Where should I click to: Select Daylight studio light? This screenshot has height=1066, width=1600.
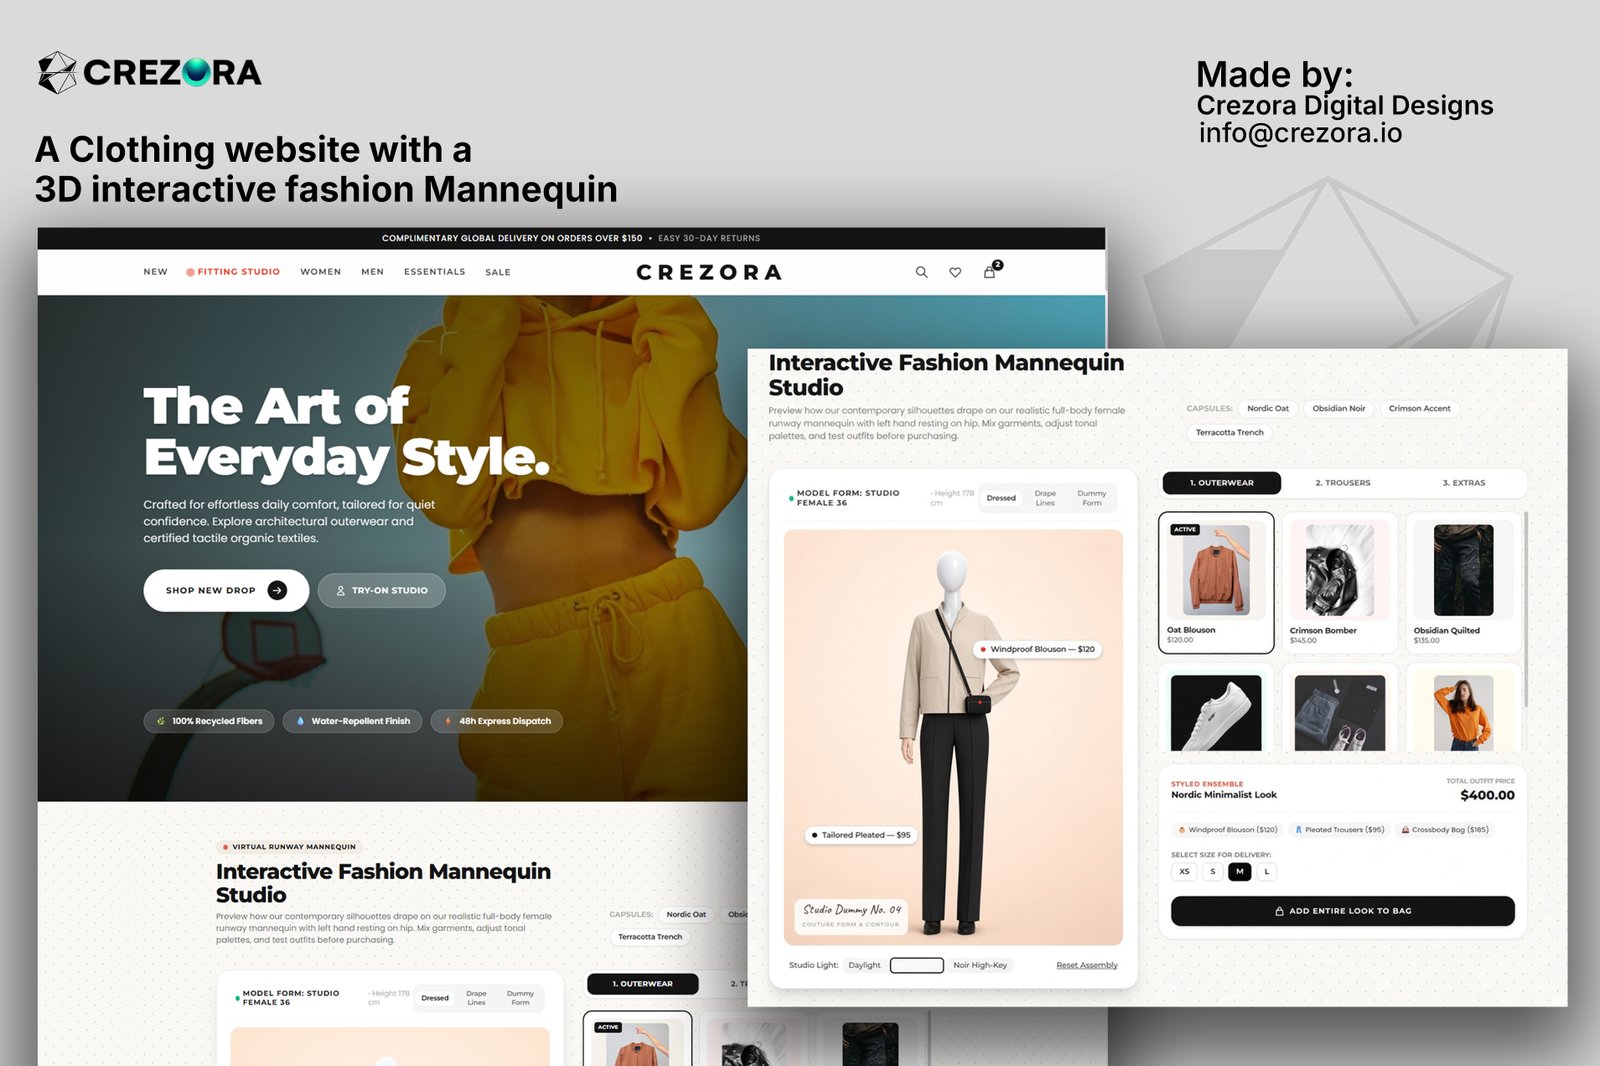(x=864, y=965)
